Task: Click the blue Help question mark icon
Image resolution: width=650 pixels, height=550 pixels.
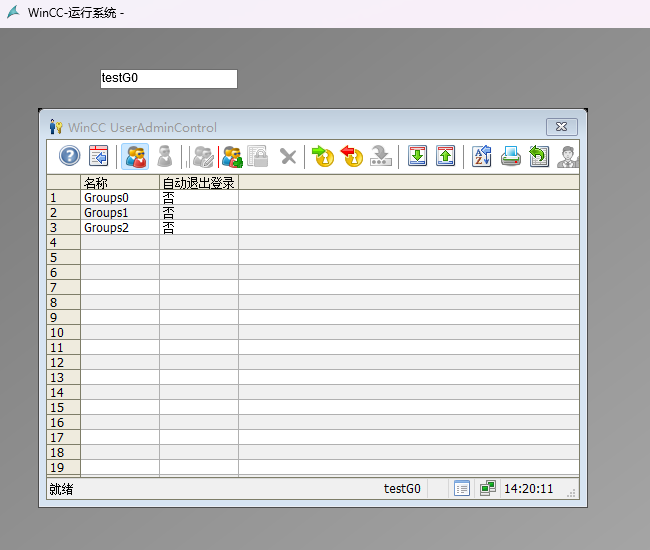Action: 69,156
